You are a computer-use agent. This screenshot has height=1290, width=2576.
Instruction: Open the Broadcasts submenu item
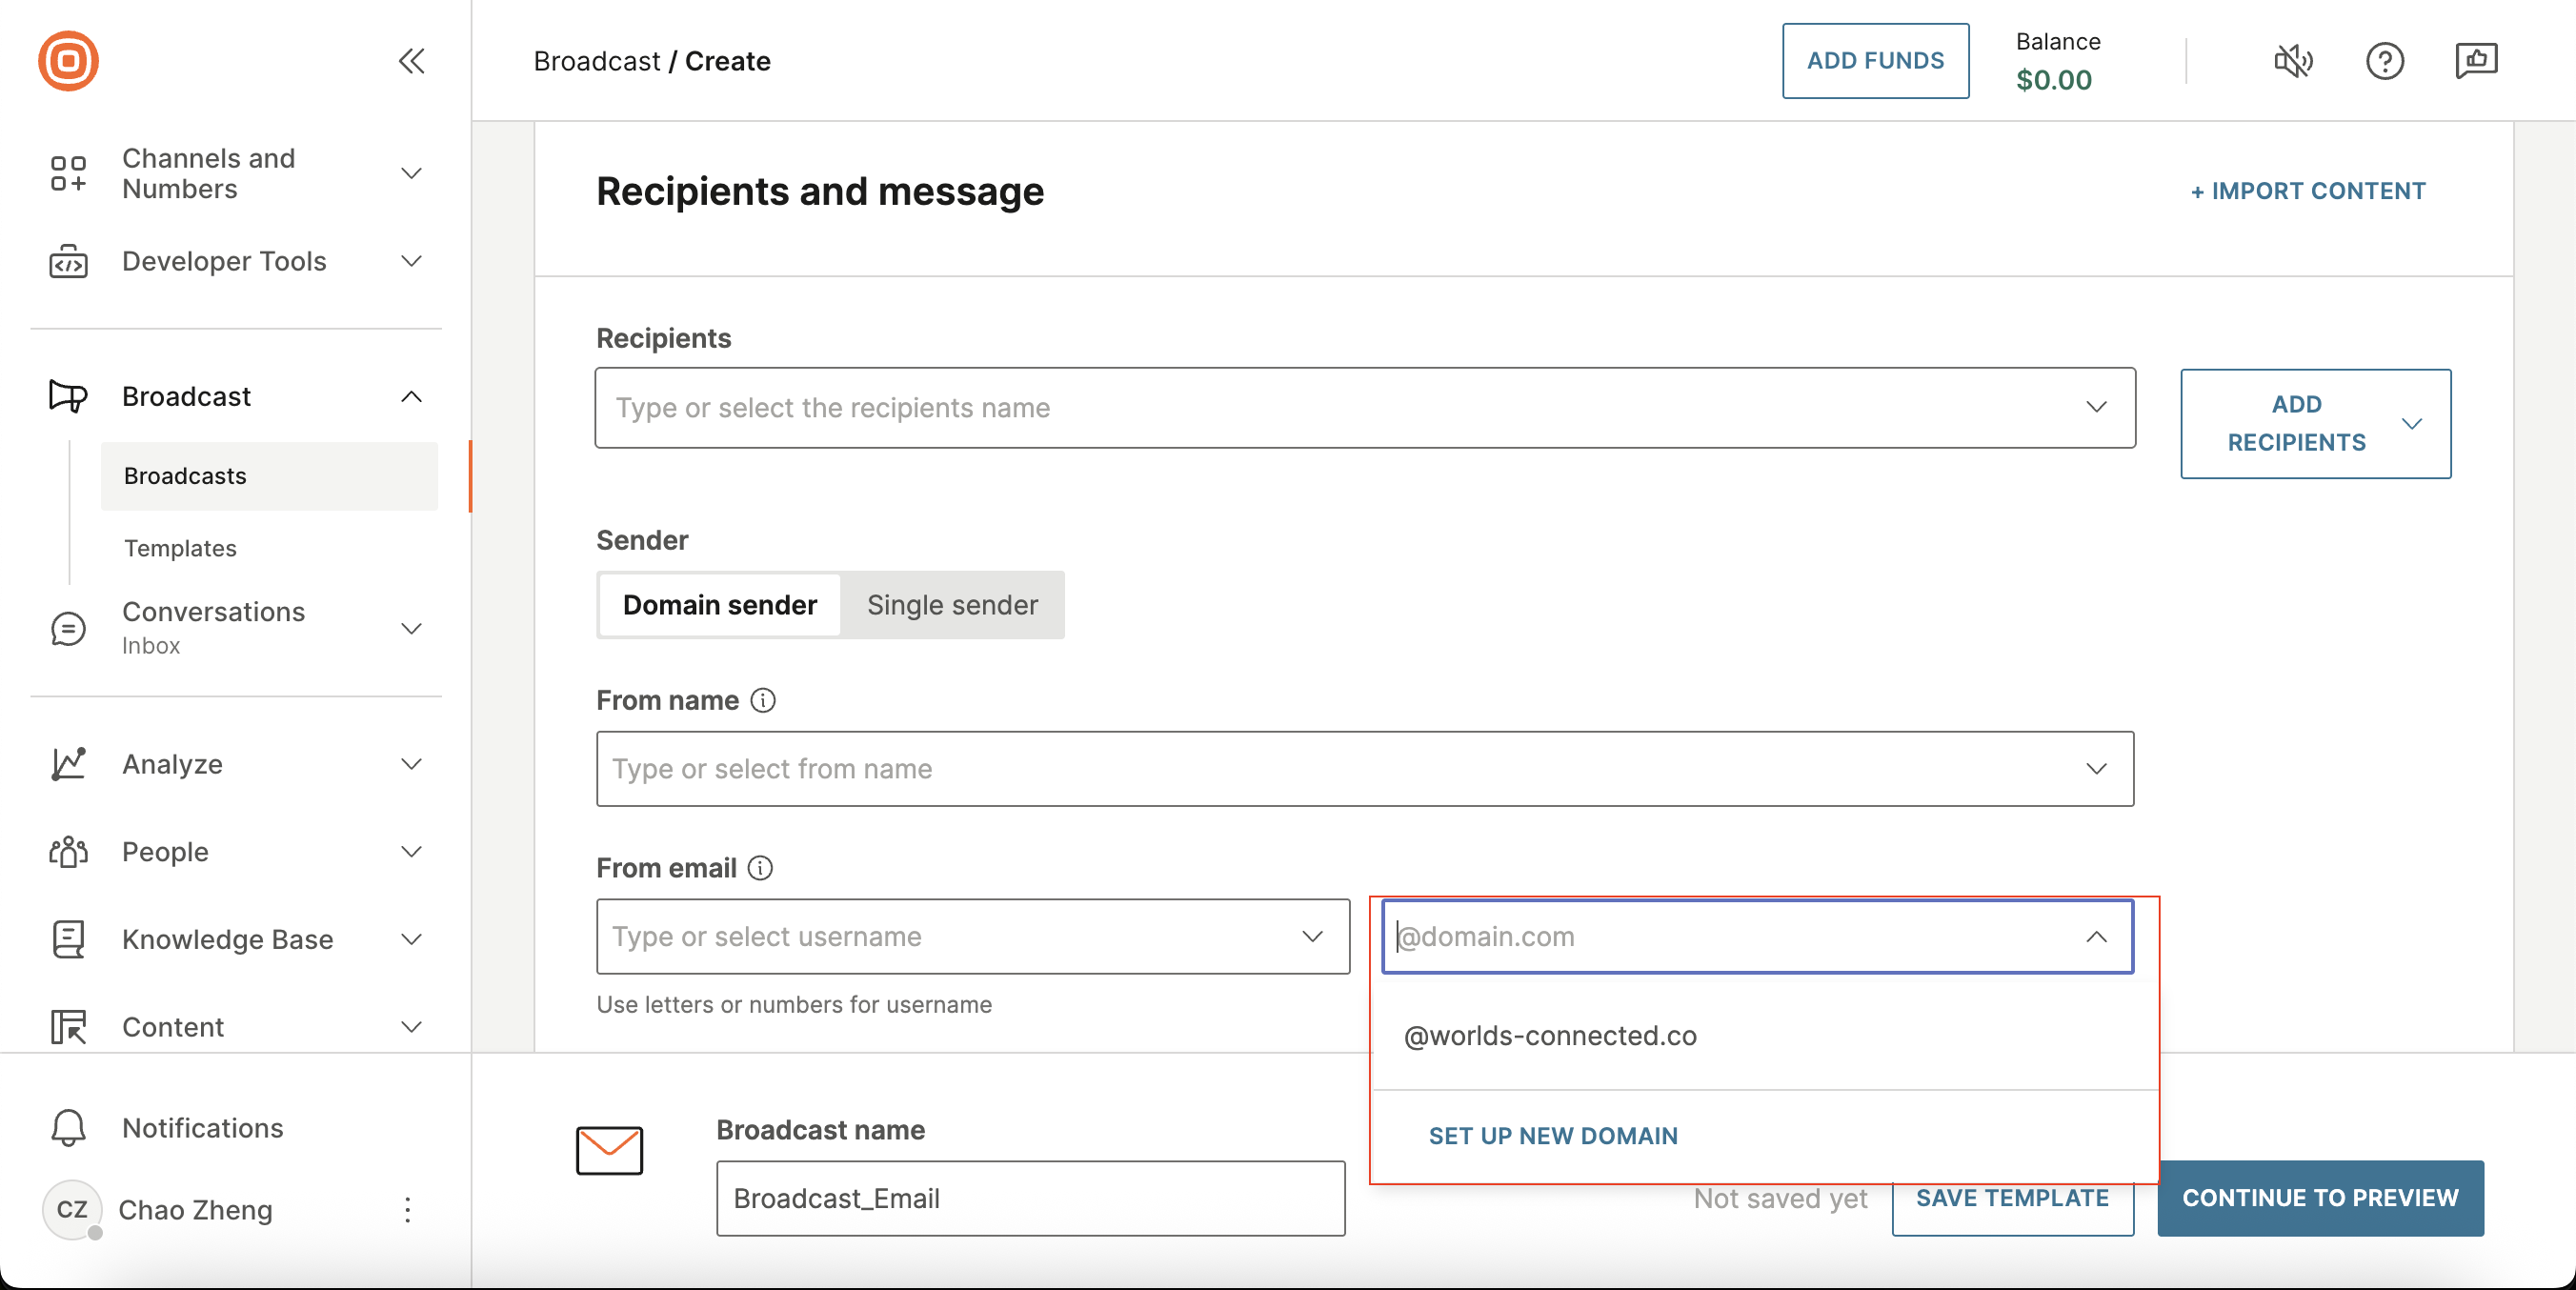pyautogui.click(x=269, y=476)
